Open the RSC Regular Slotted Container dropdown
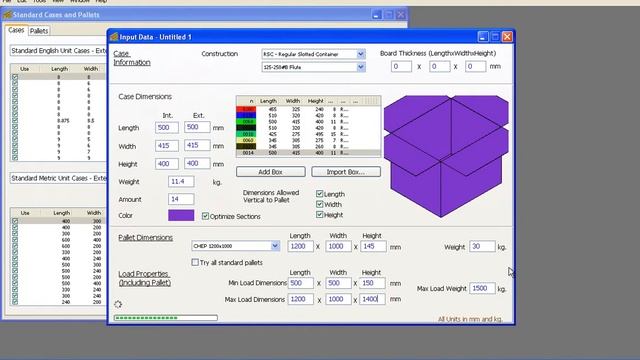Image resolution: width=640 pixels, height=360 pixels. click(360, 54)
